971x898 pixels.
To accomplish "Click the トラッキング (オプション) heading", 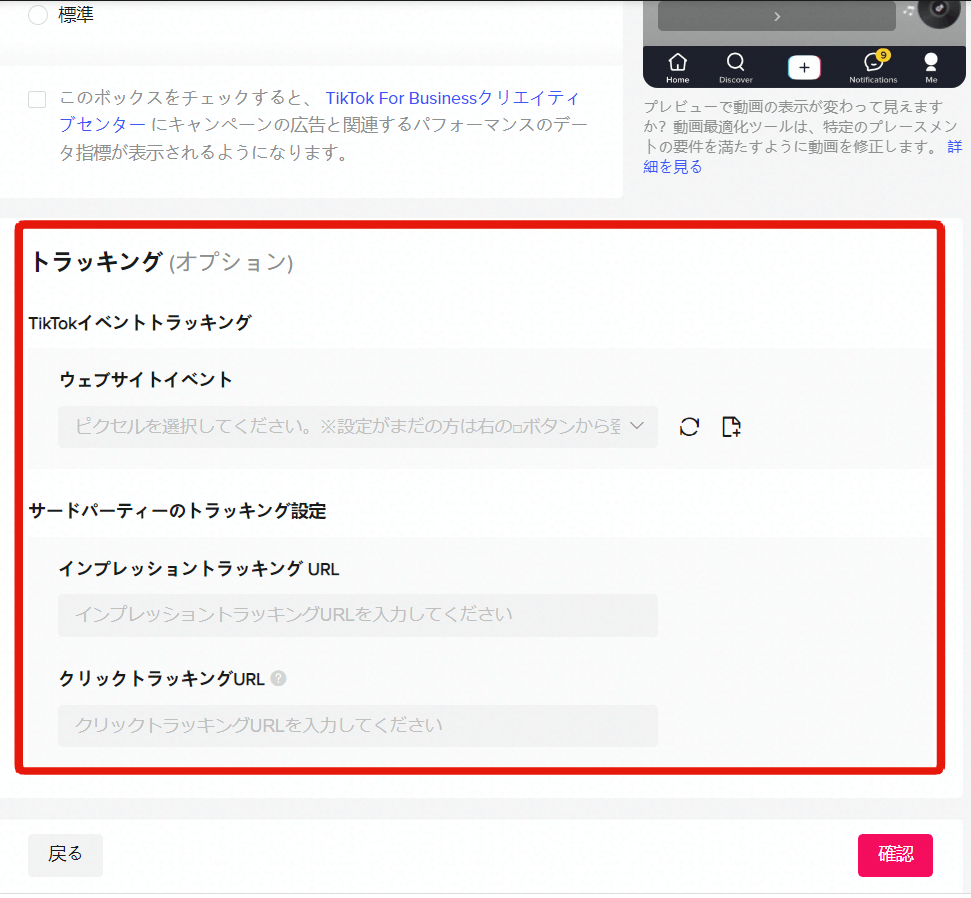I will click(161, 262).
